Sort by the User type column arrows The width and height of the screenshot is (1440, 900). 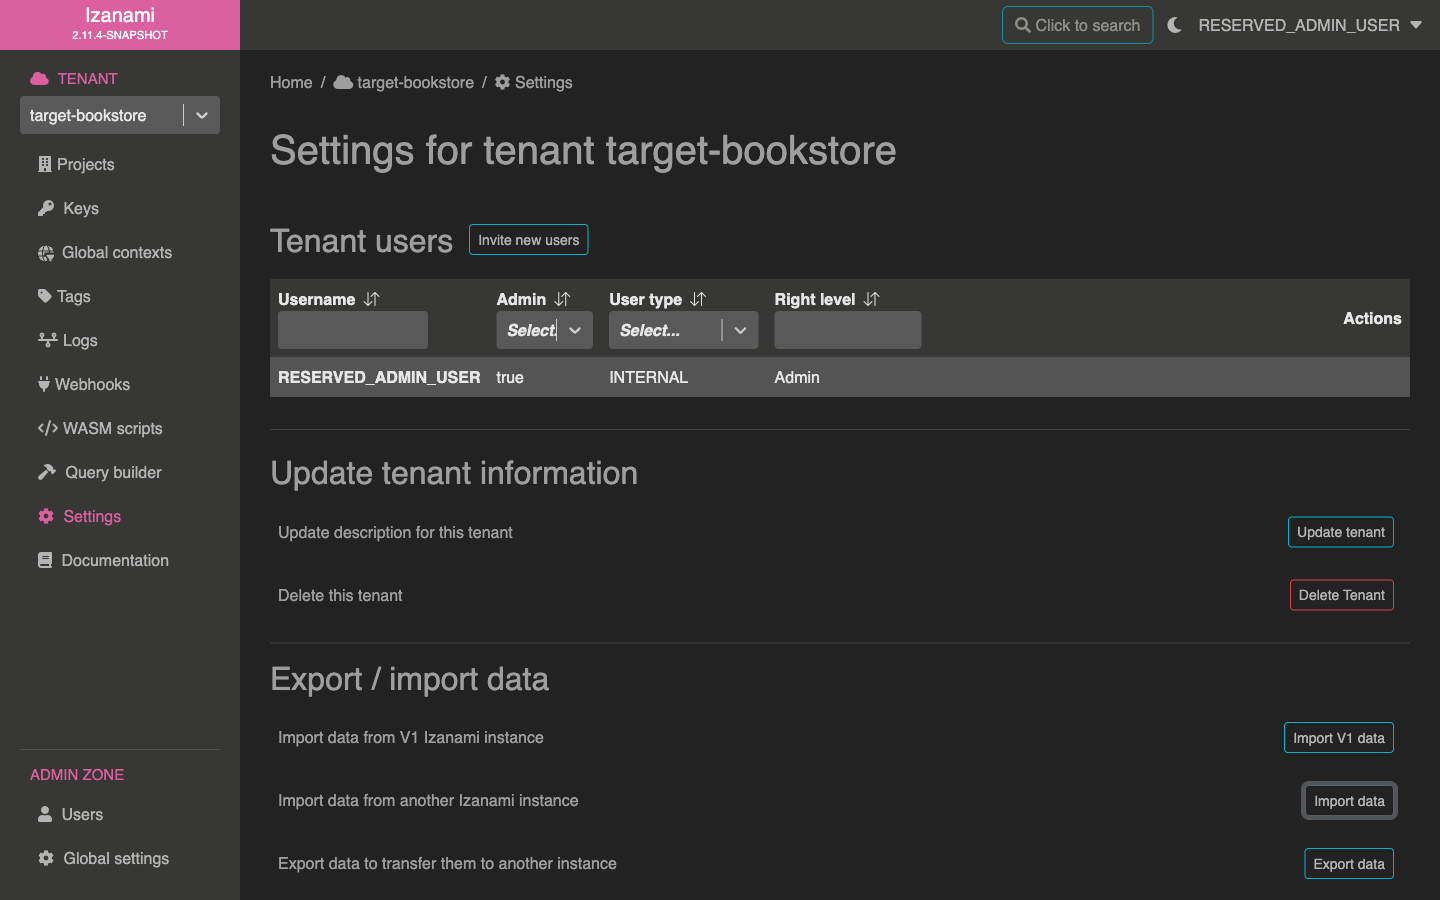(x=698, y=299)
